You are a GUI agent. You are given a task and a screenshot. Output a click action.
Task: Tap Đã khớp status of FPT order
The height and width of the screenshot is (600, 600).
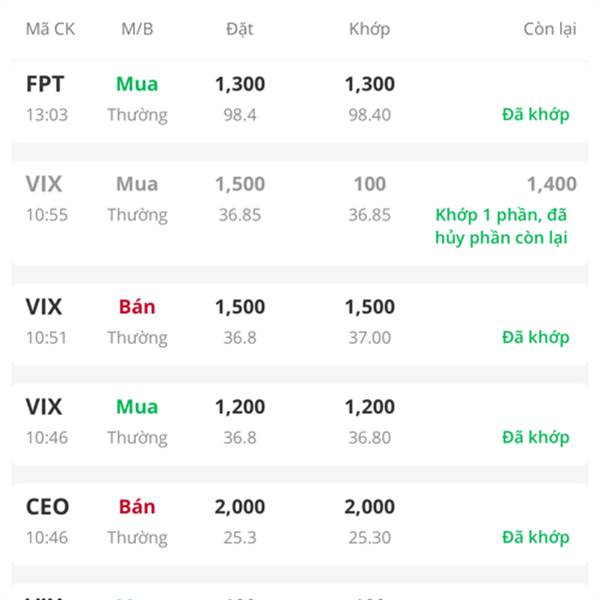tap(535, 114)
